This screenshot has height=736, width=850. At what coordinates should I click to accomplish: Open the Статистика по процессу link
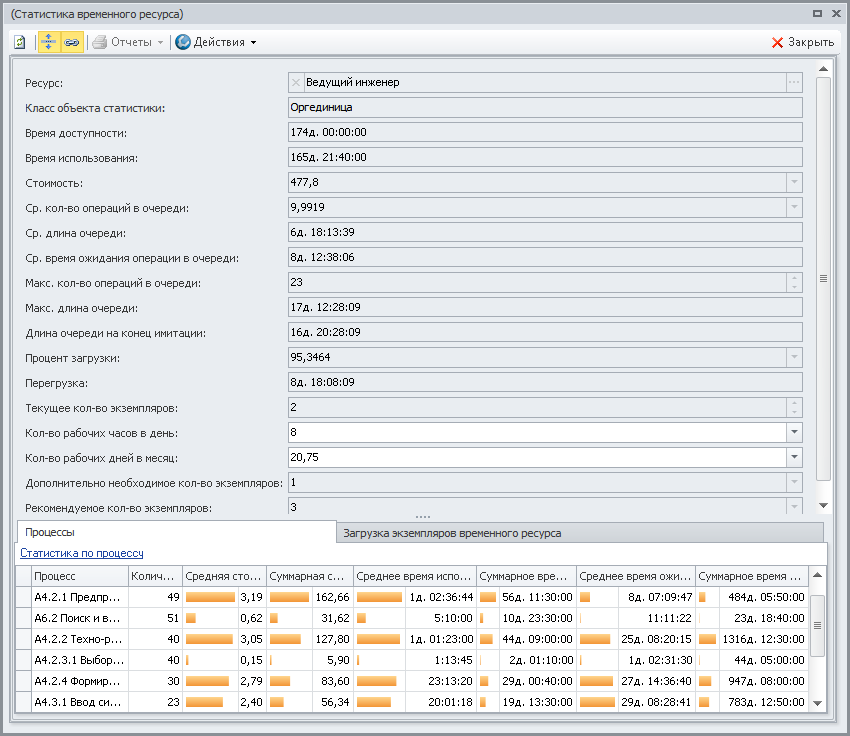point(82,553)
